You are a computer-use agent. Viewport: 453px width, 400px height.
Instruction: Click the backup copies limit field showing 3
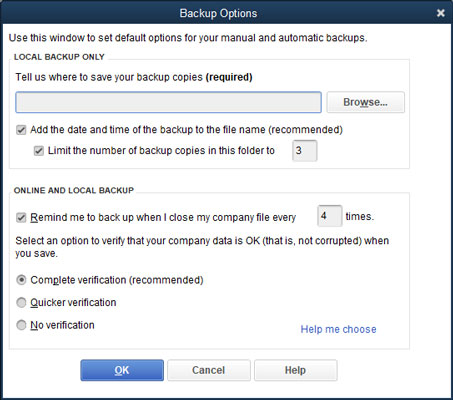pos(304,151)
